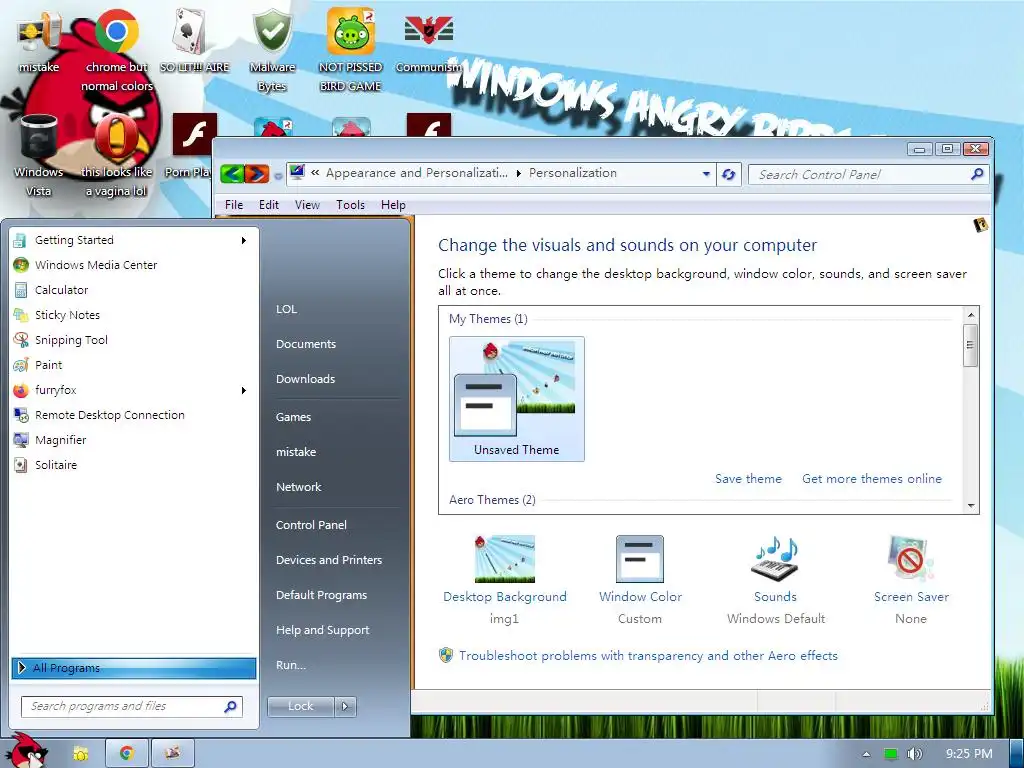This screenshot has height=768, width=1024.
Task: Open the Windows Vista recycle bin icon
Action: (39, 155)
